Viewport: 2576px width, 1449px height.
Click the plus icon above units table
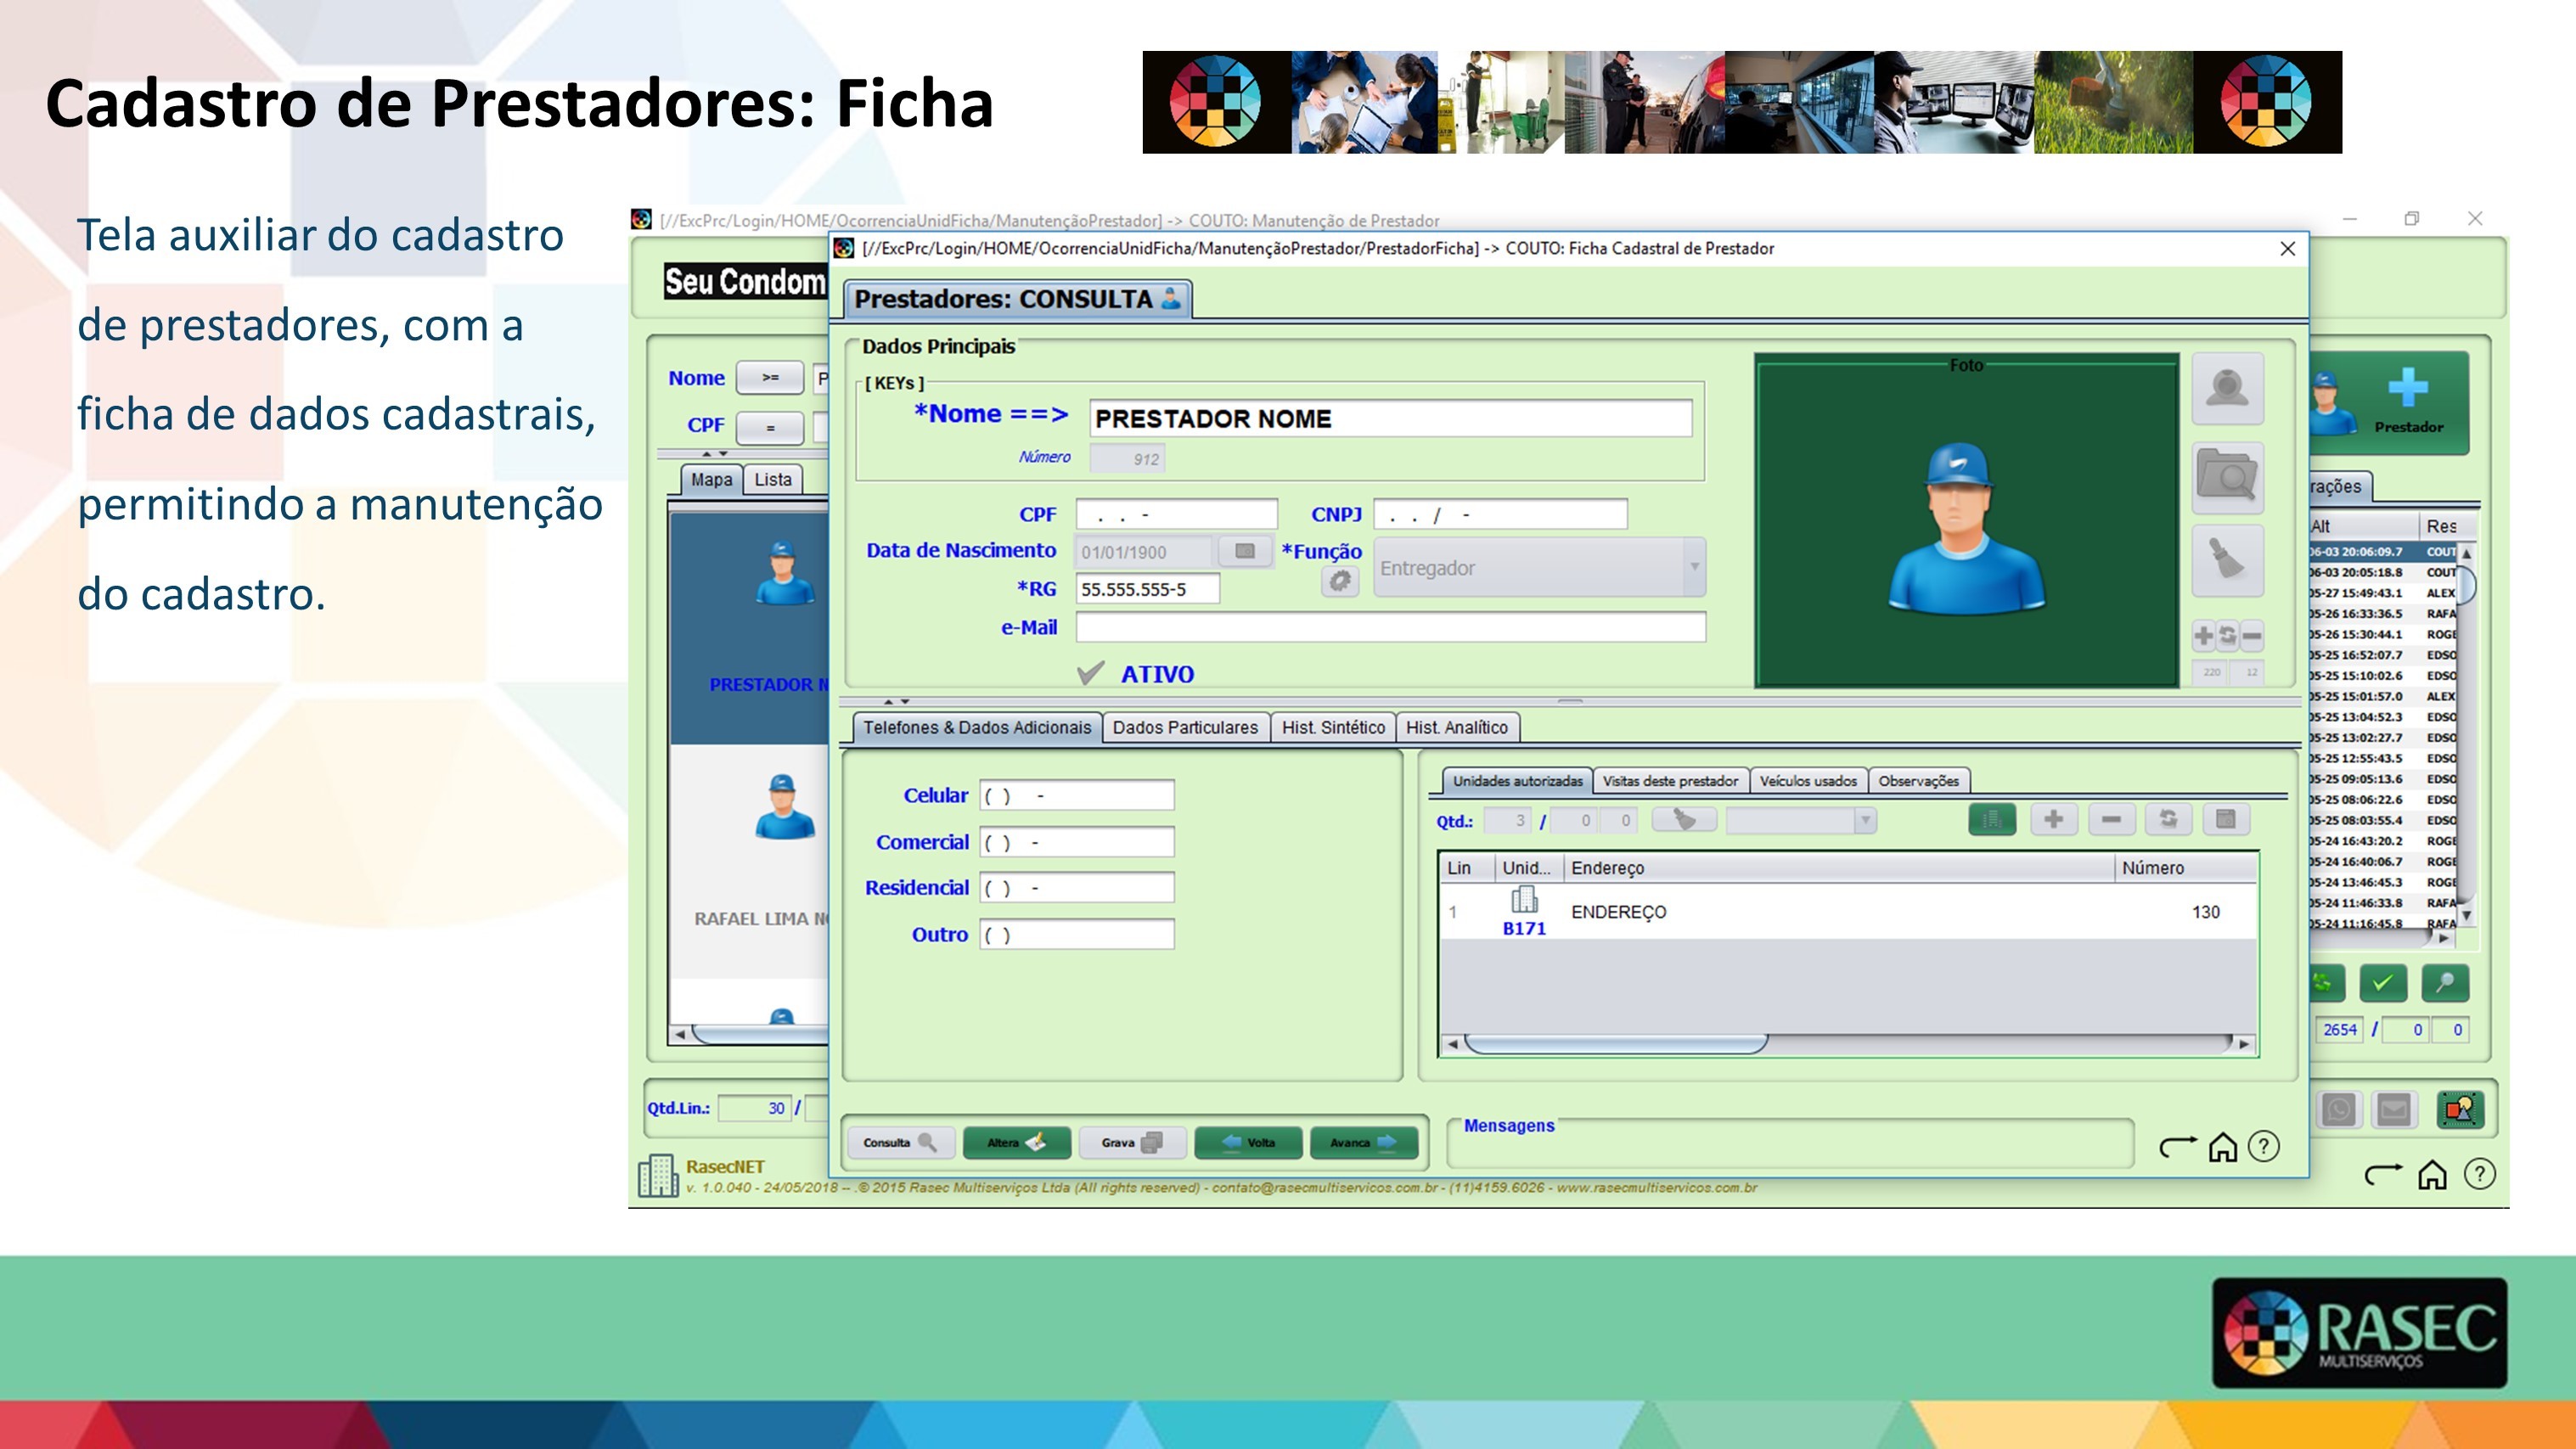(2053, 820)
